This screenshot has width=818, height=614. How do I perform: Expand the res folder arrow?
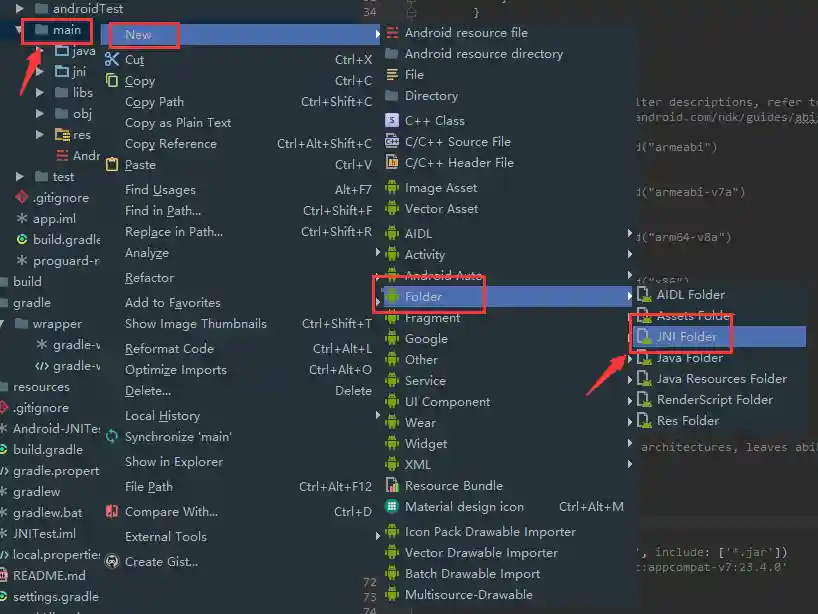40,135
